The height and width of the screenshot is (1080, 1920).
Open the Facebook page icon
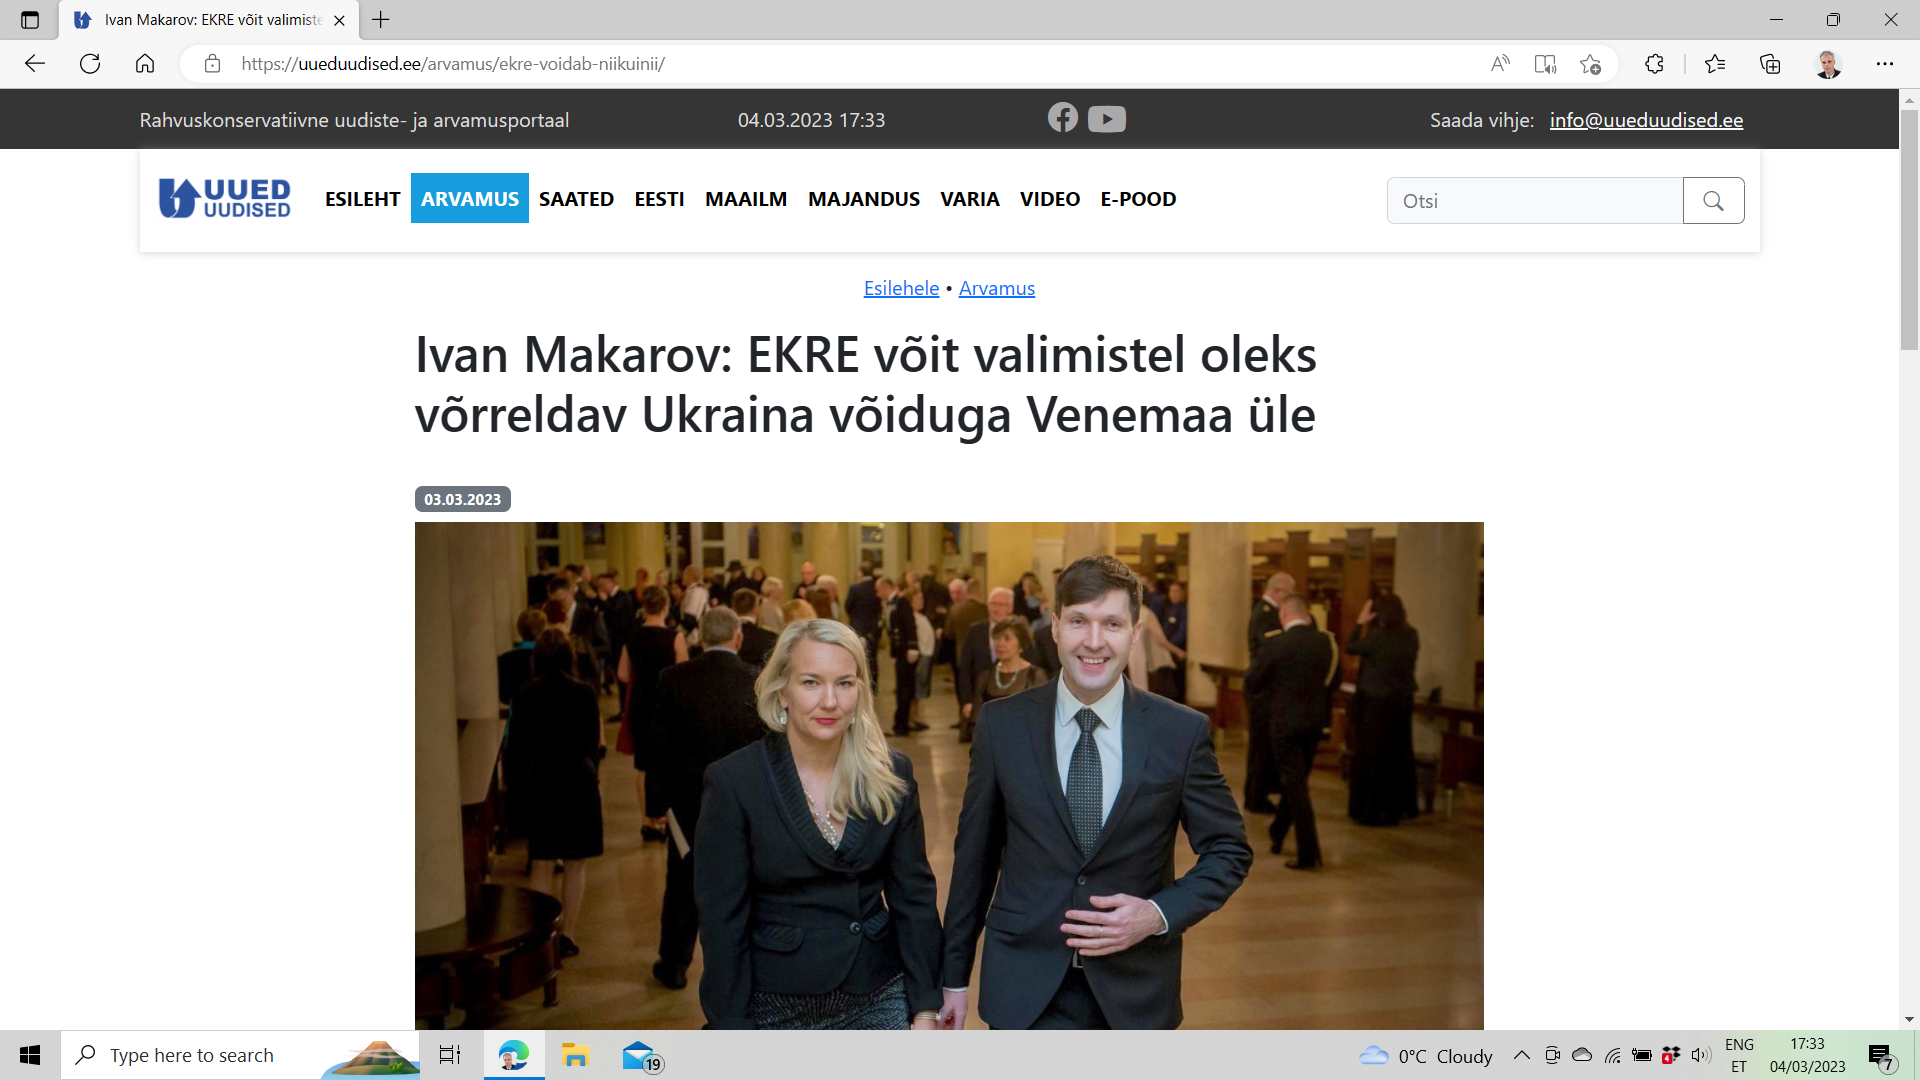1063,118
